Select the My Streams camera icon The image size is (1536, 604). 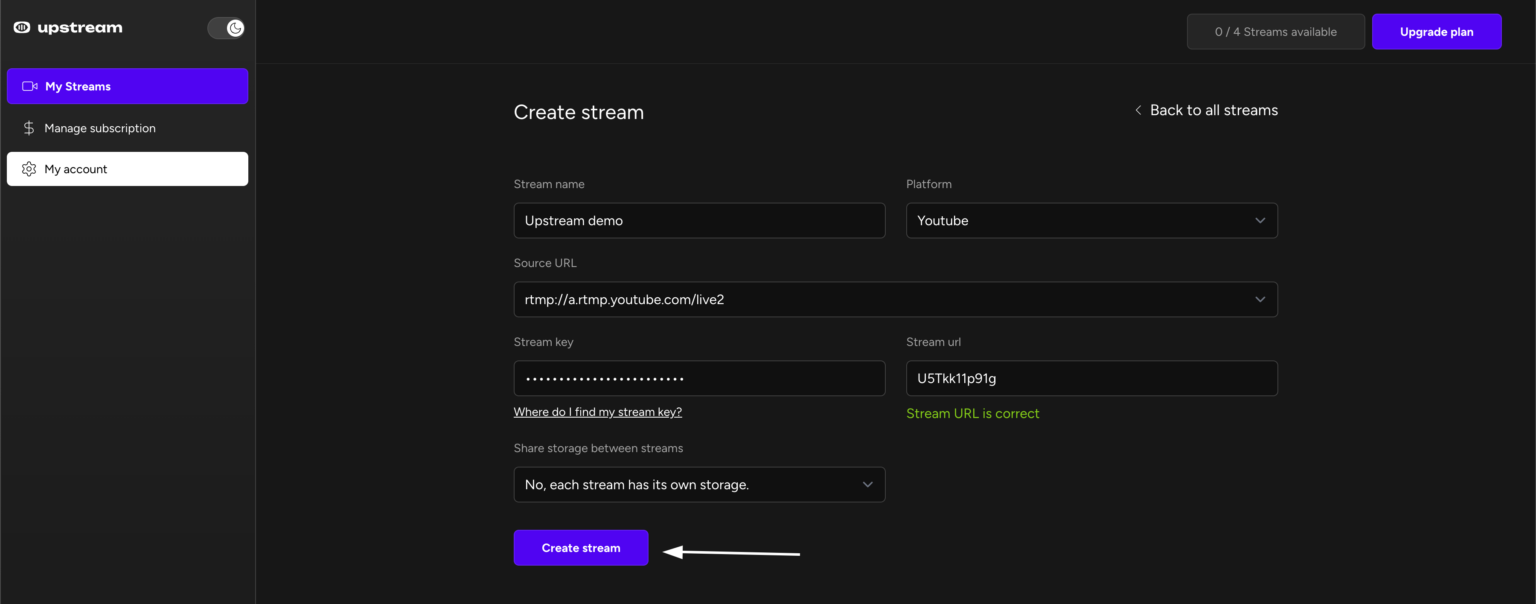[29, 86]
